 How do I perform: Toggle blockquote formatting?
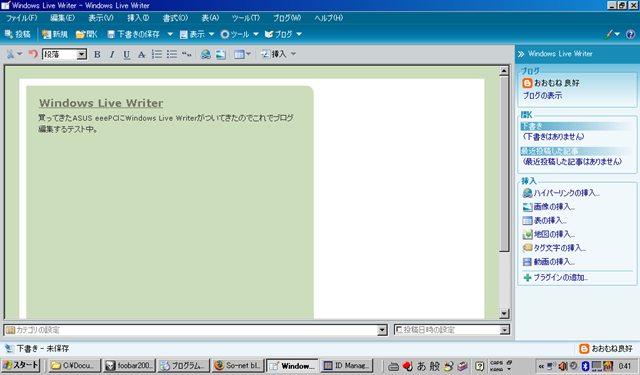point(187,54)
